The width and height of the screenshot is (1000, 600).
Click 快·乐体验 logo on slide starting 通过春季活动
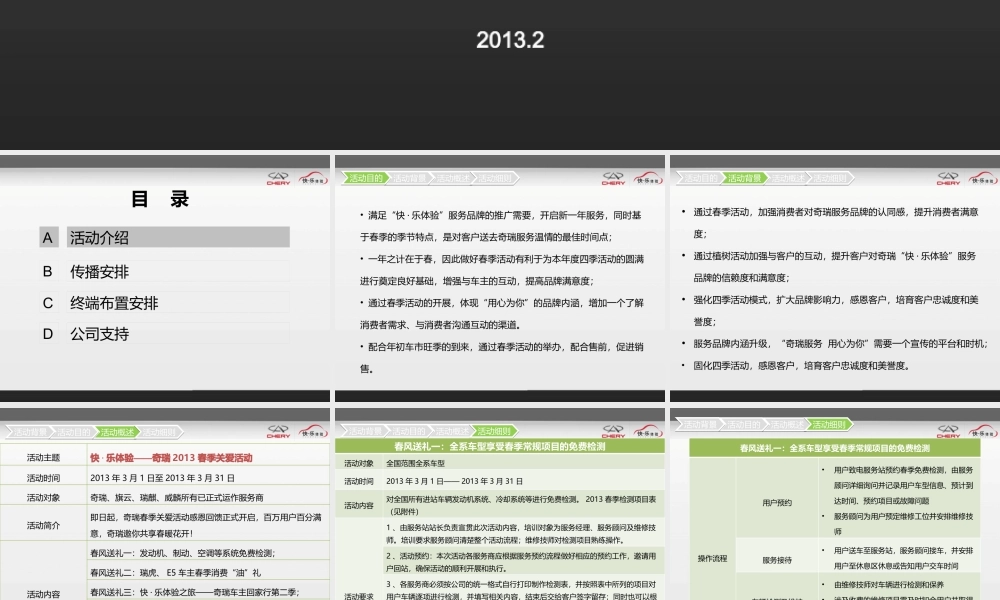(x=983, y=178)
